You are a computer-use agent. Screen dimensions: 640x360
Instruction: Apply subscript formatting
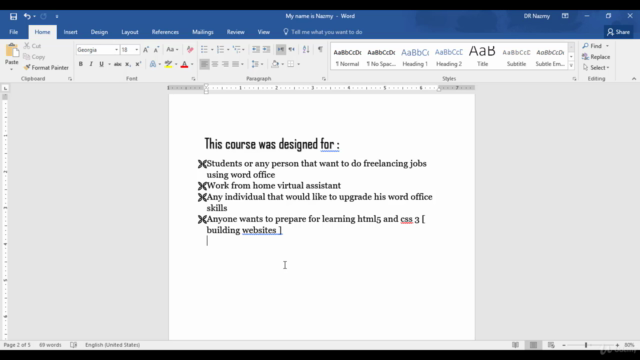tap(128, 64)
